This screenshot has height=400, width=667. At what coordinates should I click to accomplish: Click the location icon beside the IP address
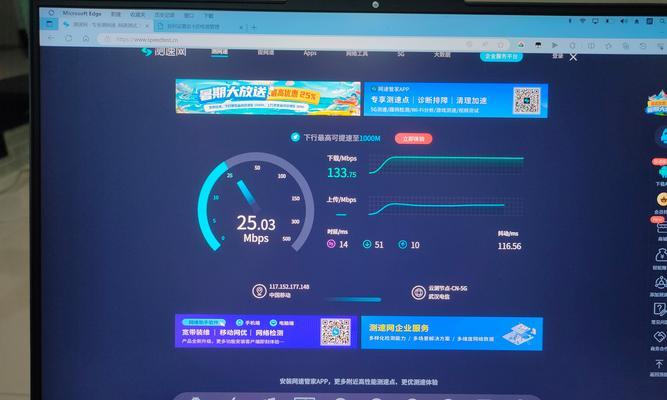(259, 291)
